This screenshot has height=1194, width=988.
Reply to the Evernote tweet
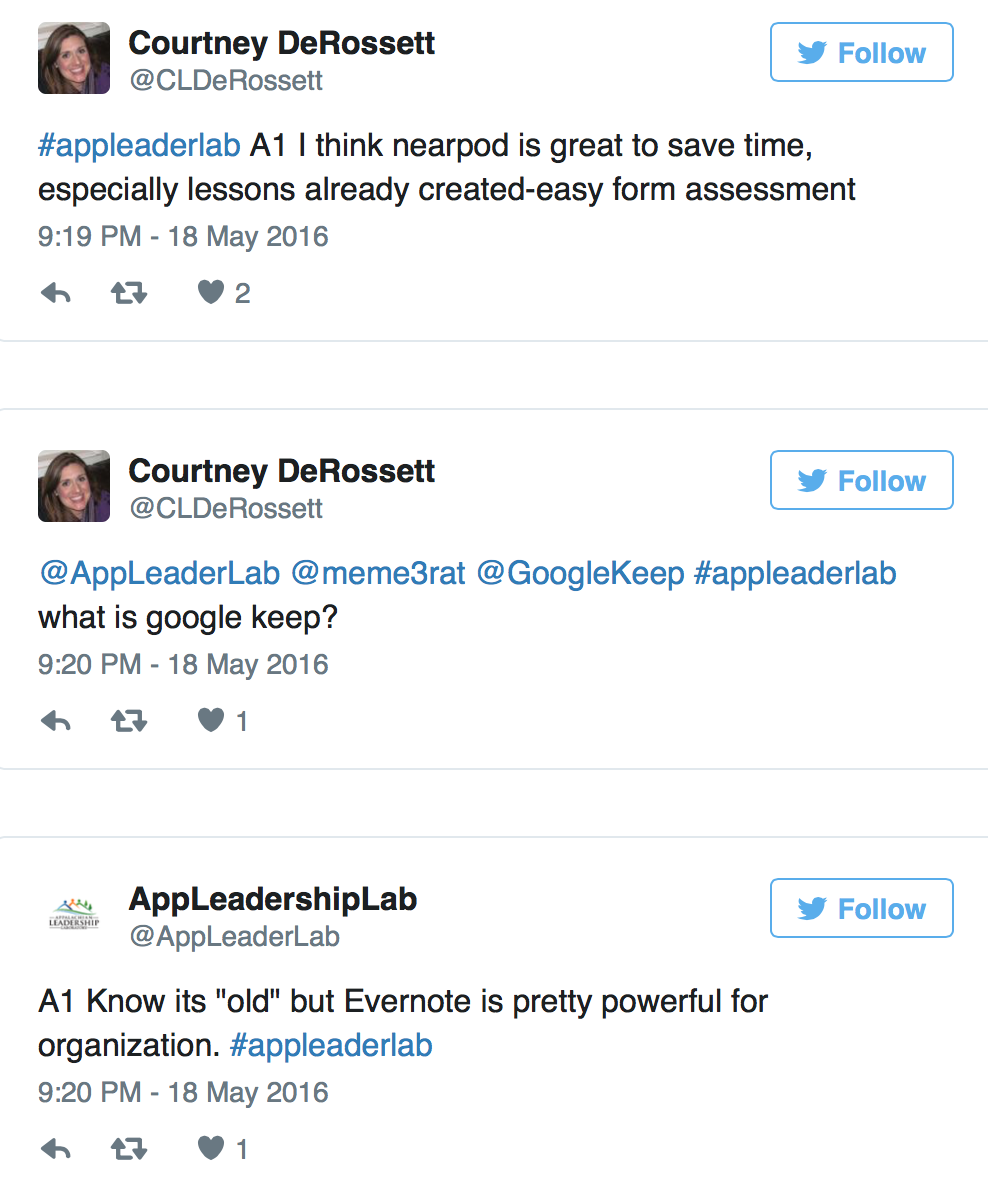pyautogui.click(x=56, y=1148)
